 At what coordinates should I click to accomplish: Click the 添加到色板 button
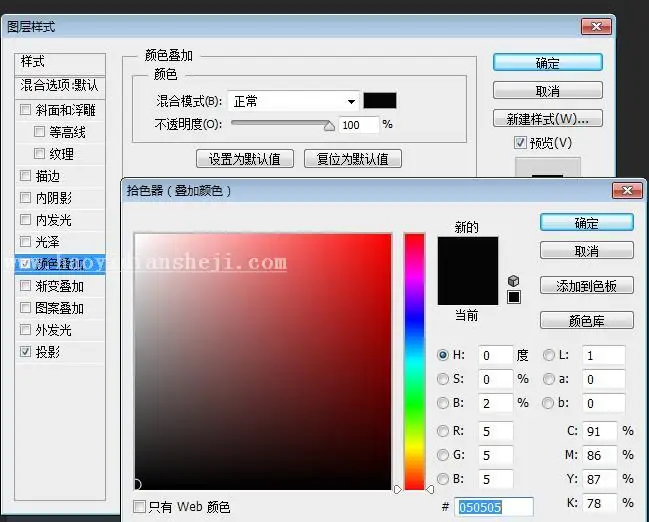click(587, 286)
